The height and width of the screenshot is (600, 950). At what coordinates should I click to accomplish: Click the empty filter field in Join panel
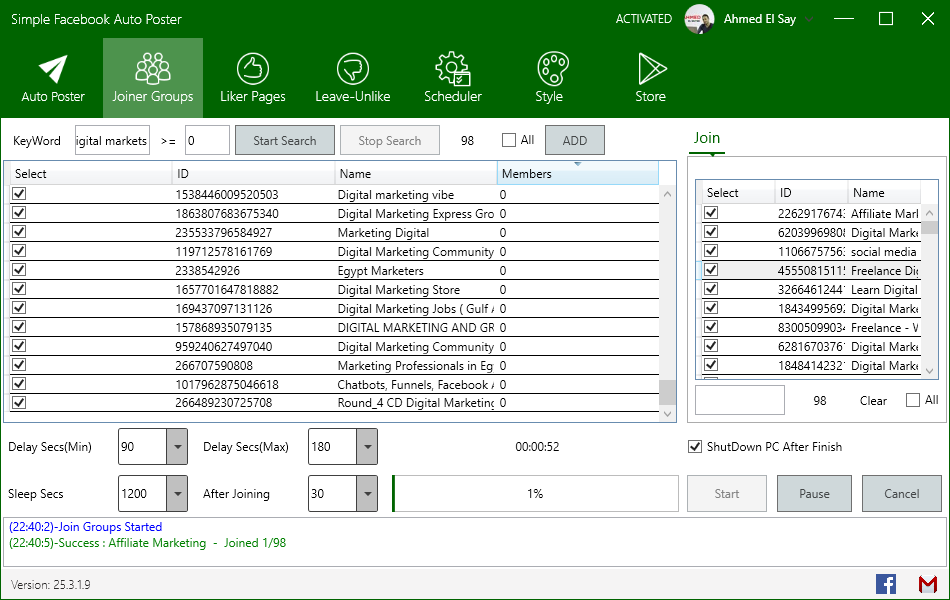click(740, 400)
